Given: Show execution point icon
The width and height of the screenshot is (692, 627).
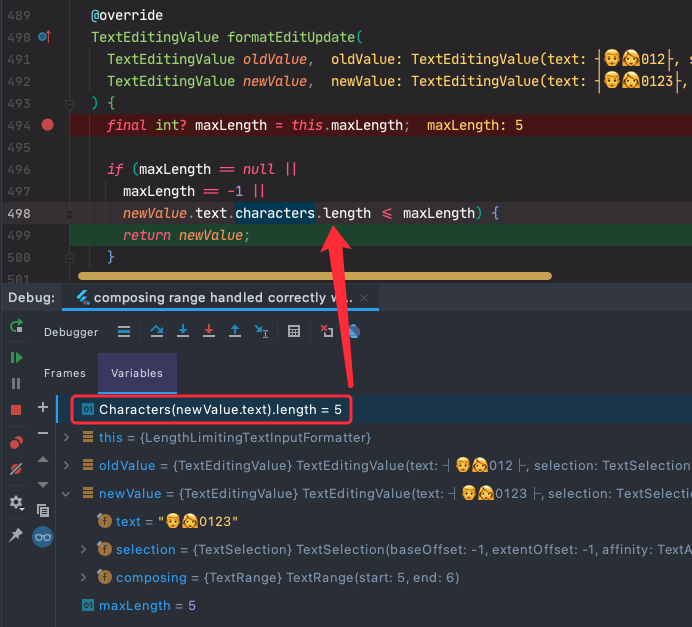Looking at the screenshot, I should (x=124, y=331).
